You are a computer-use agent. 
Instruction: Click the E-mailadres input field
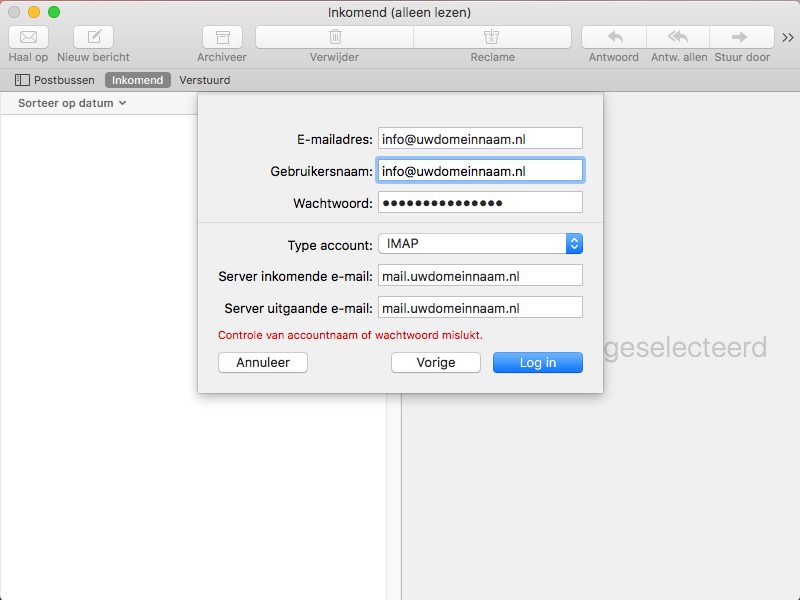pyautogui.click(x=480, y=139)
